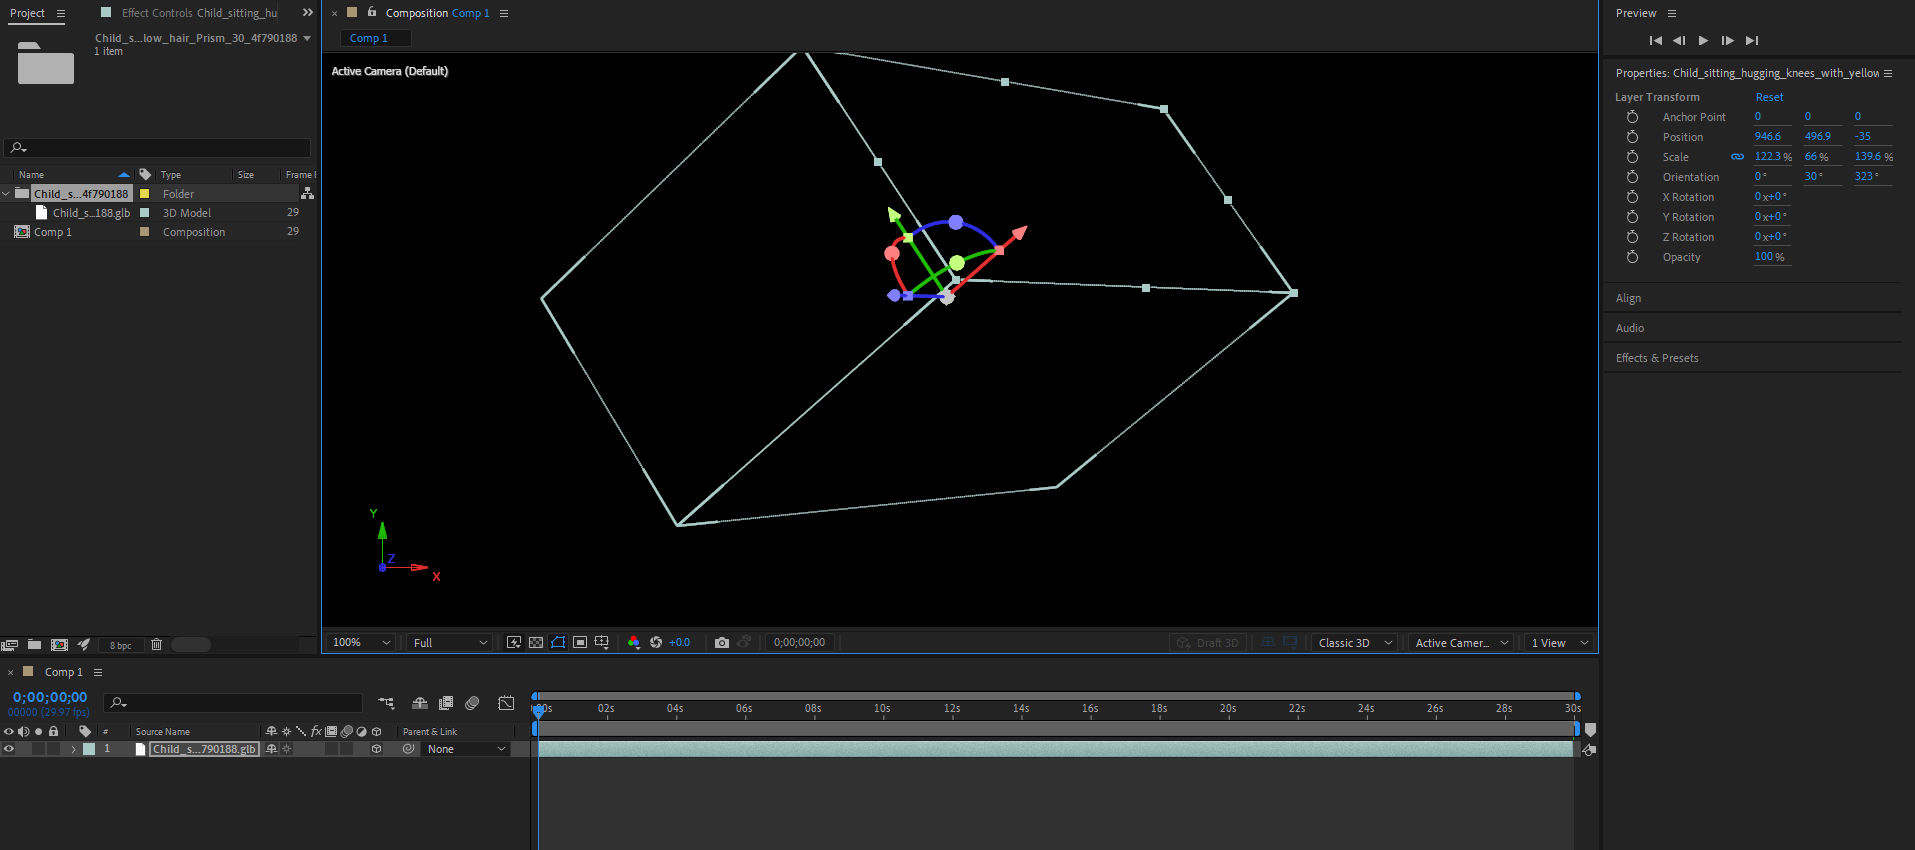This screenshot has height=850, width=1915.
Task: Click the Reset Exposure icon
Action: tap(656, 643)
